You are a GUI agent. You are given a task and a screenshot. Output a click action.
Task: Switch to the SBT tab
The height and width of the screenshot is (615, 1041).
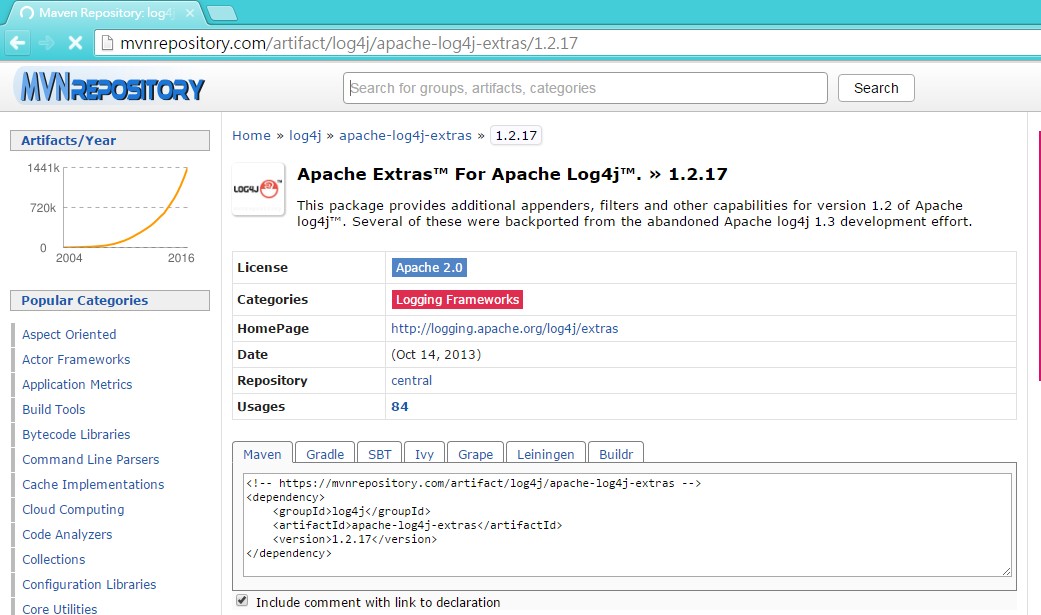click(380, 452)
